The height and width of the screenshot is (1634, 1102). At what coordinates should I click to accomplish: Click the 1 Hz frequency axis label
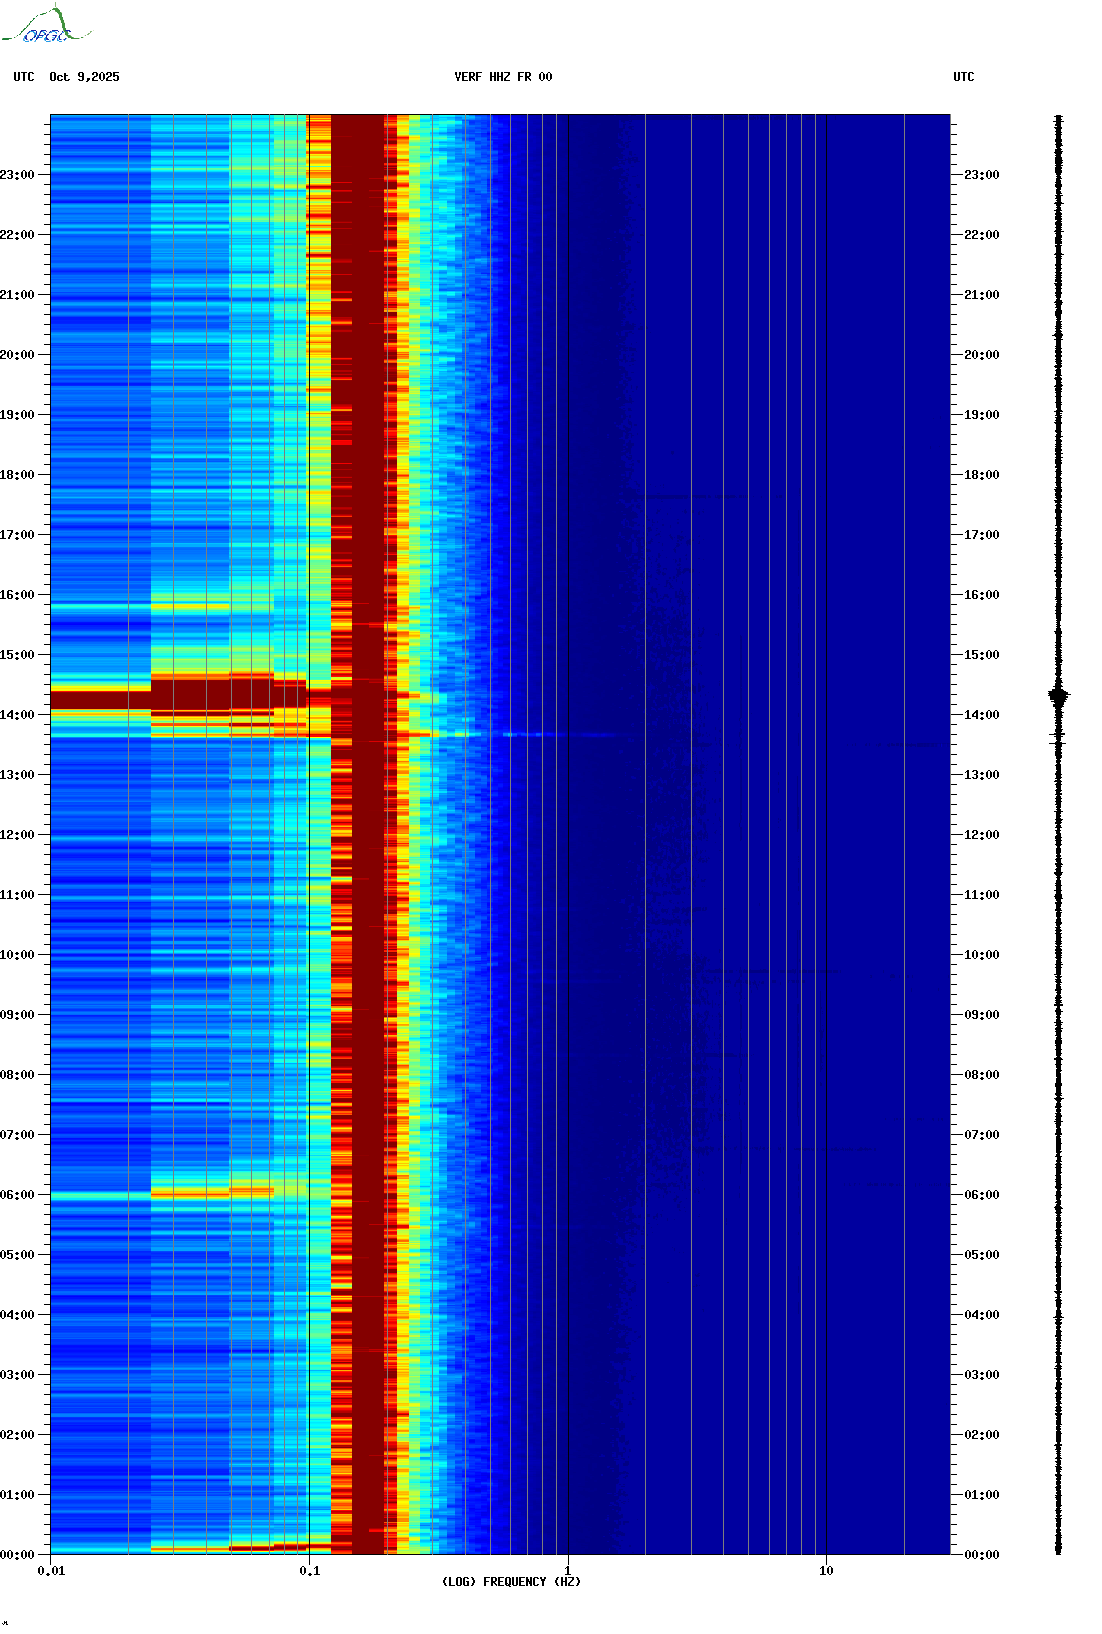(568, 1570)
